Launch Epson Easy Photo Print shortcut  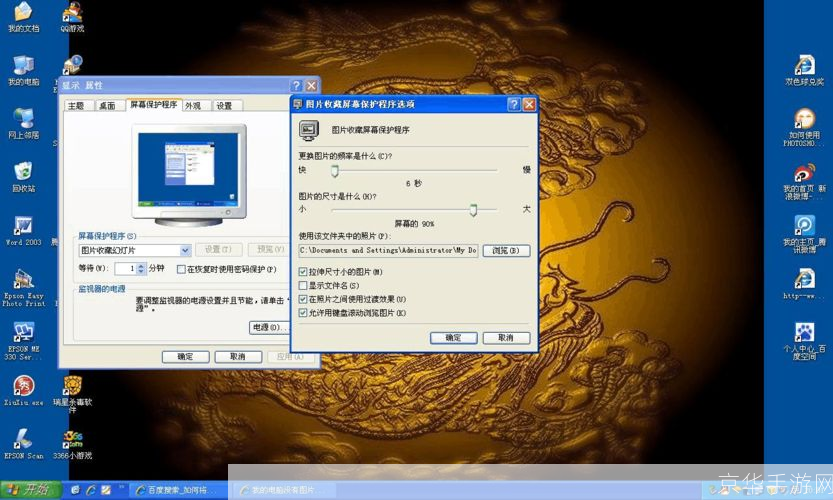pyautogui.click(x=23, y=287)
